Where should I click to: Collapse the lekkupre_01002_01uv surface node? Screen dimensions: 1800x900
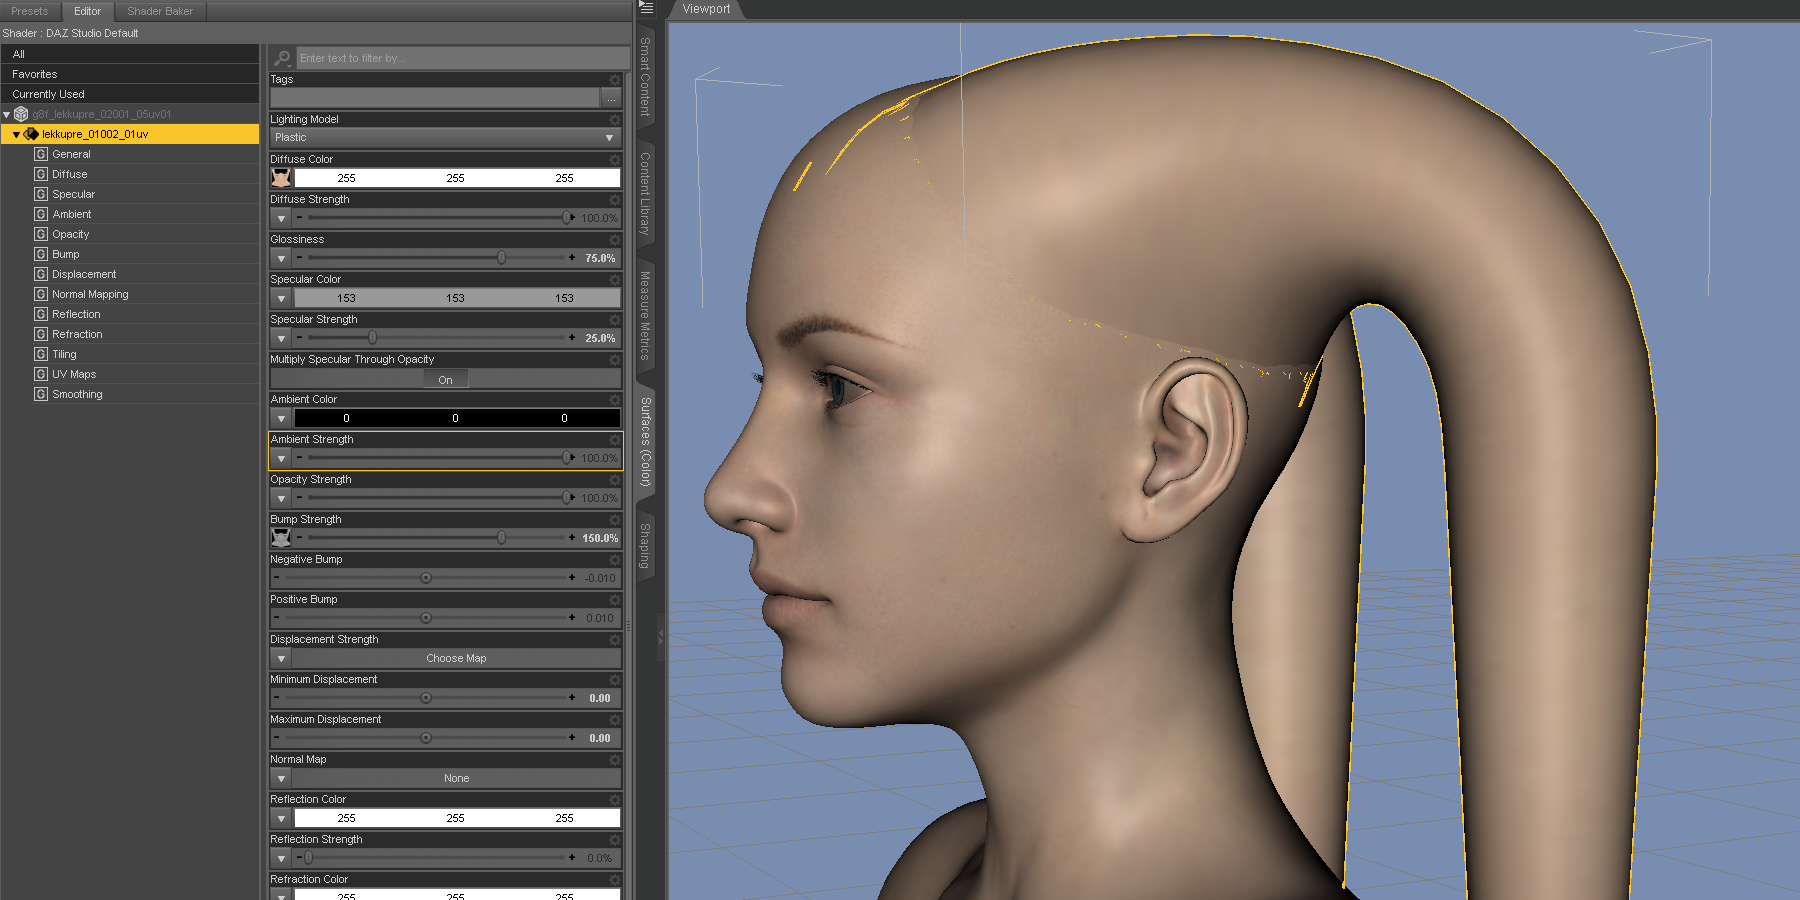coord(16,134)
